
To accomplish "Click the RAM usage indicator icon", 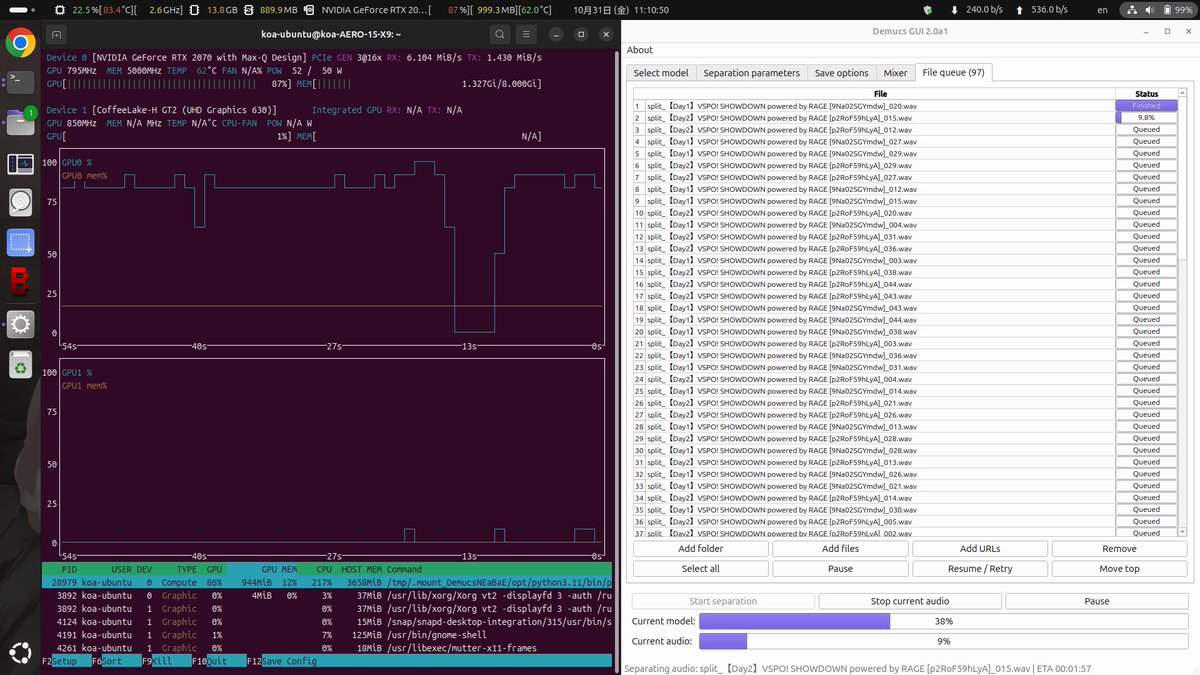I will [193, 9].
